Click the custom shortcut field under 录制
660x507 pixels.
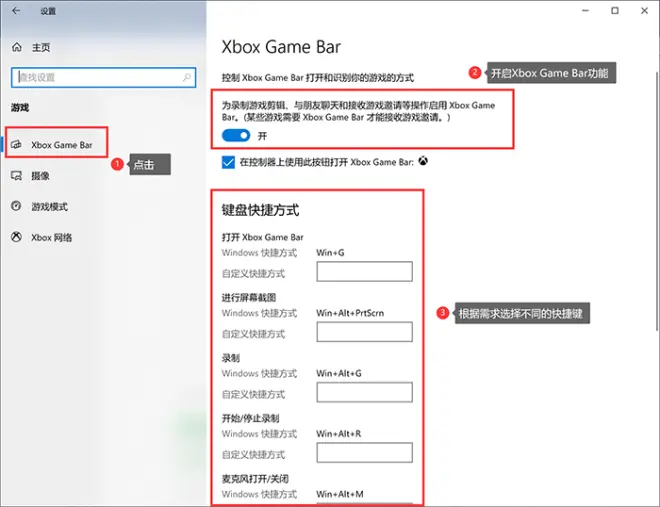click(365, 392)
